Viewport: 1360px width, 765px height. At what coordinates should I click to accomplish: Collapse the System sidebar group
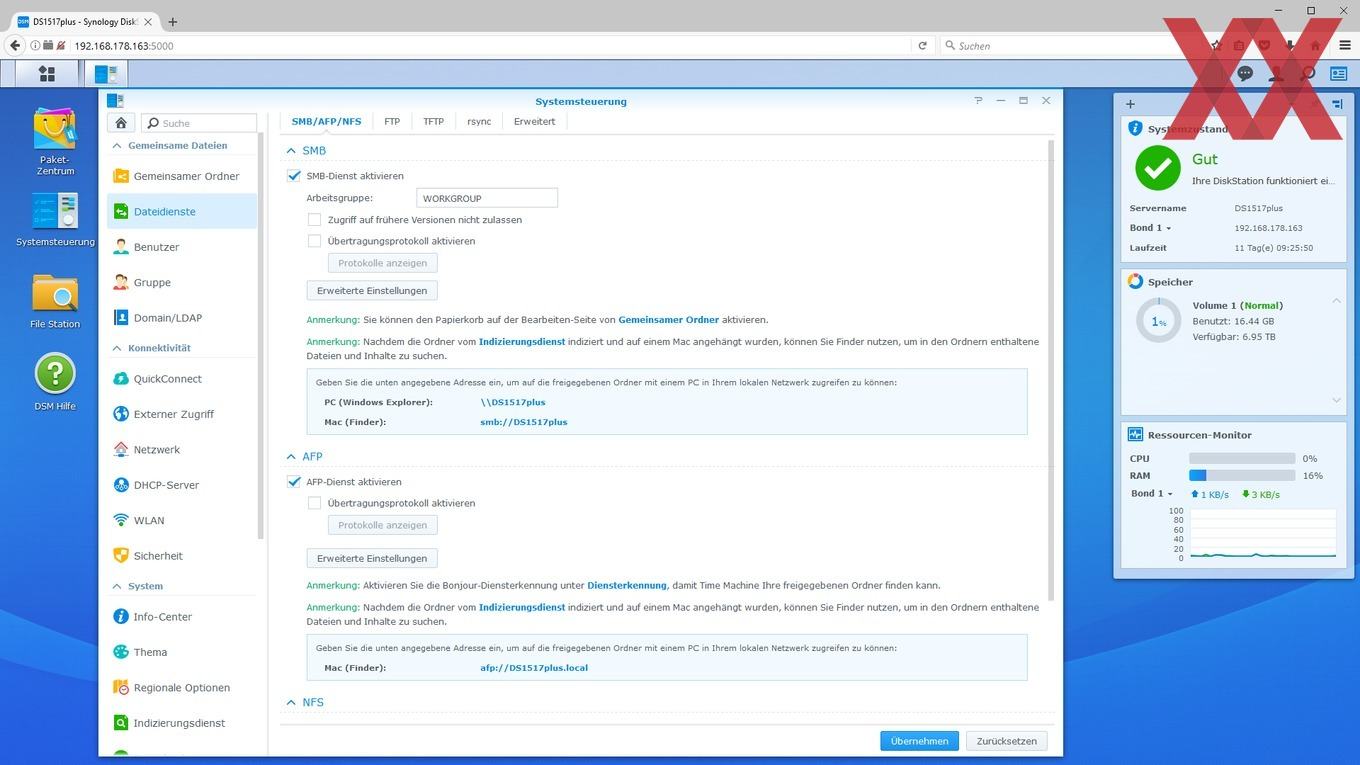tap(117, 586)
